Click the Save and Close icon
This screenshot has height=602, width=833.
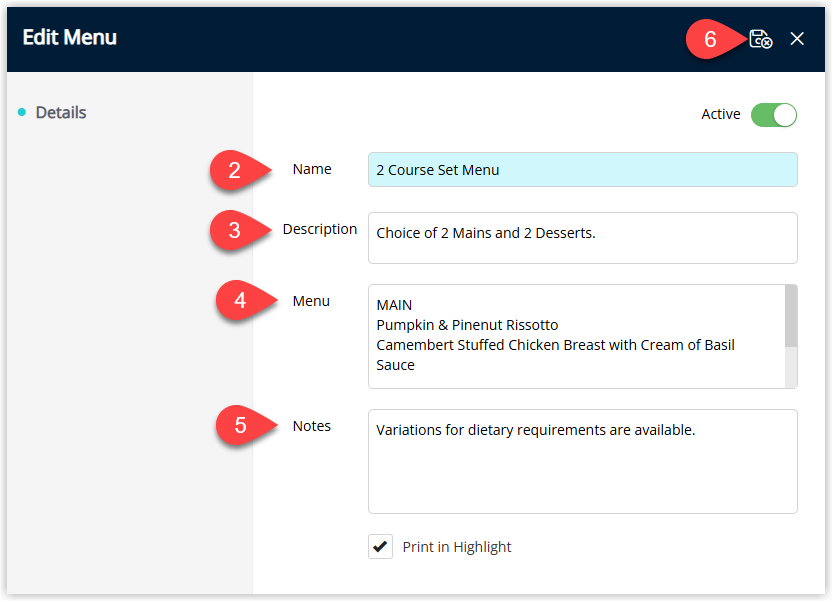pos(760,39)
